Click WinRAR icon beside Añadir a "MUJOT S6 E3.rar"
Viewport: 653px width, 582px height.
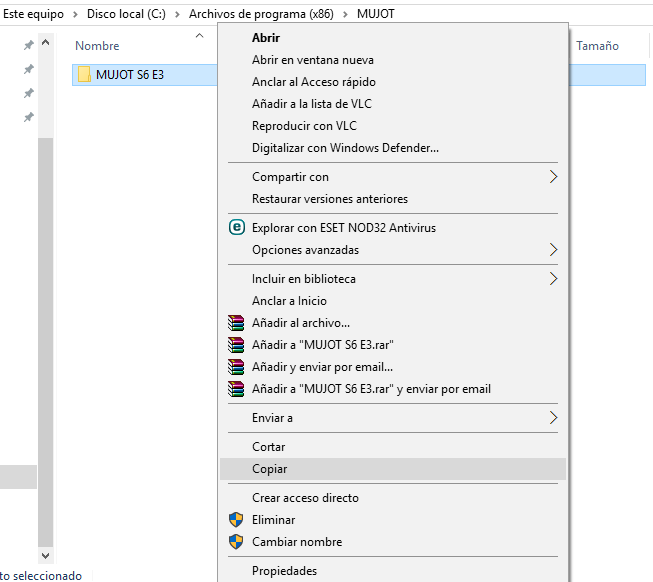pos(236,345)
